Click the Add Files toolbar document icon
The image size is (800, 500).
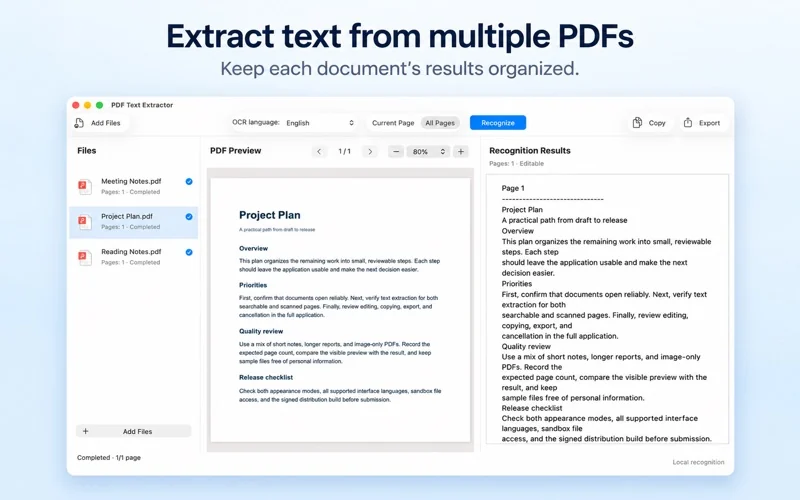(x=79, y=123)
